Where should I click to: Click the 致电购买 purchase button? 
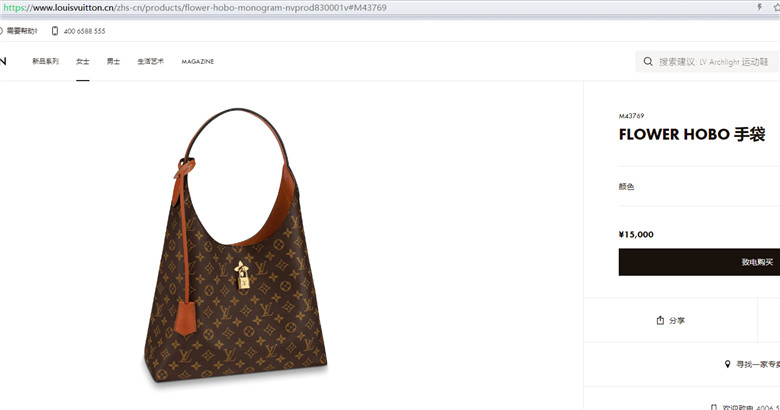(699, 262)
